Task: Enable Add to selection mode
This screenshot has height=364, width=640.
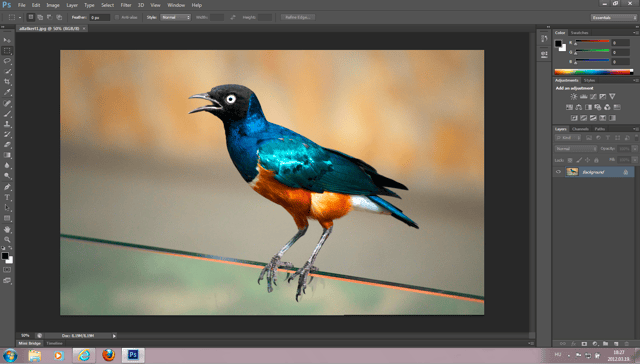Action: click(x=40, y=18)
